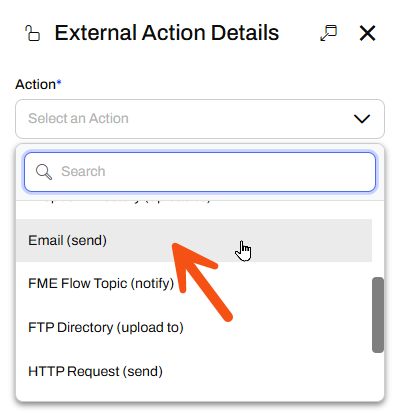
Task: Click the Search placeholder text
Action: coord(83,172)
